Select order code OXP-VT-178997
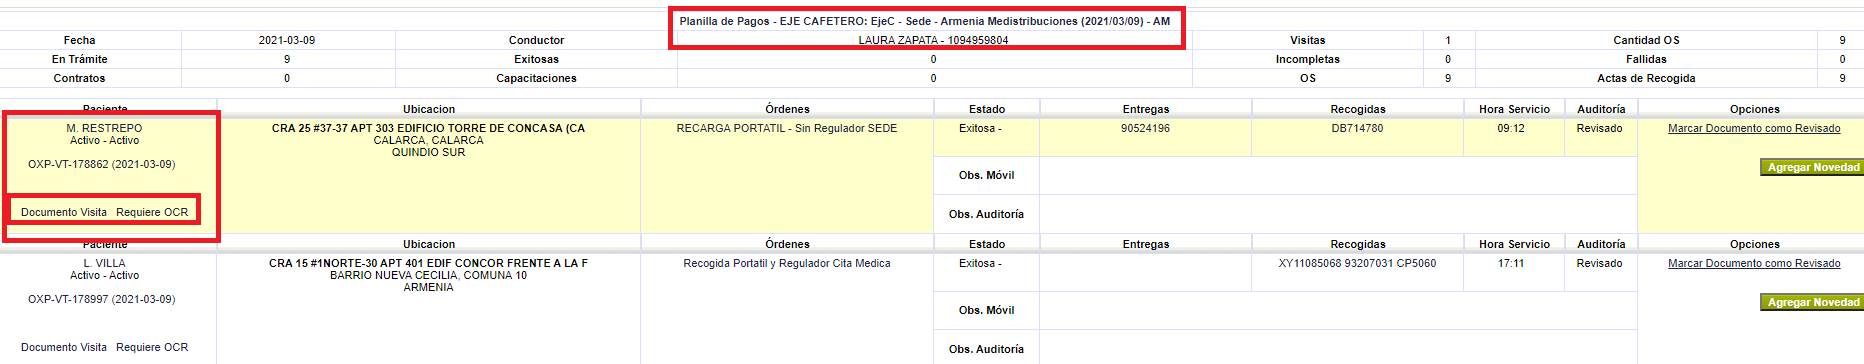 pyautogui.click(x=102, y=299)
